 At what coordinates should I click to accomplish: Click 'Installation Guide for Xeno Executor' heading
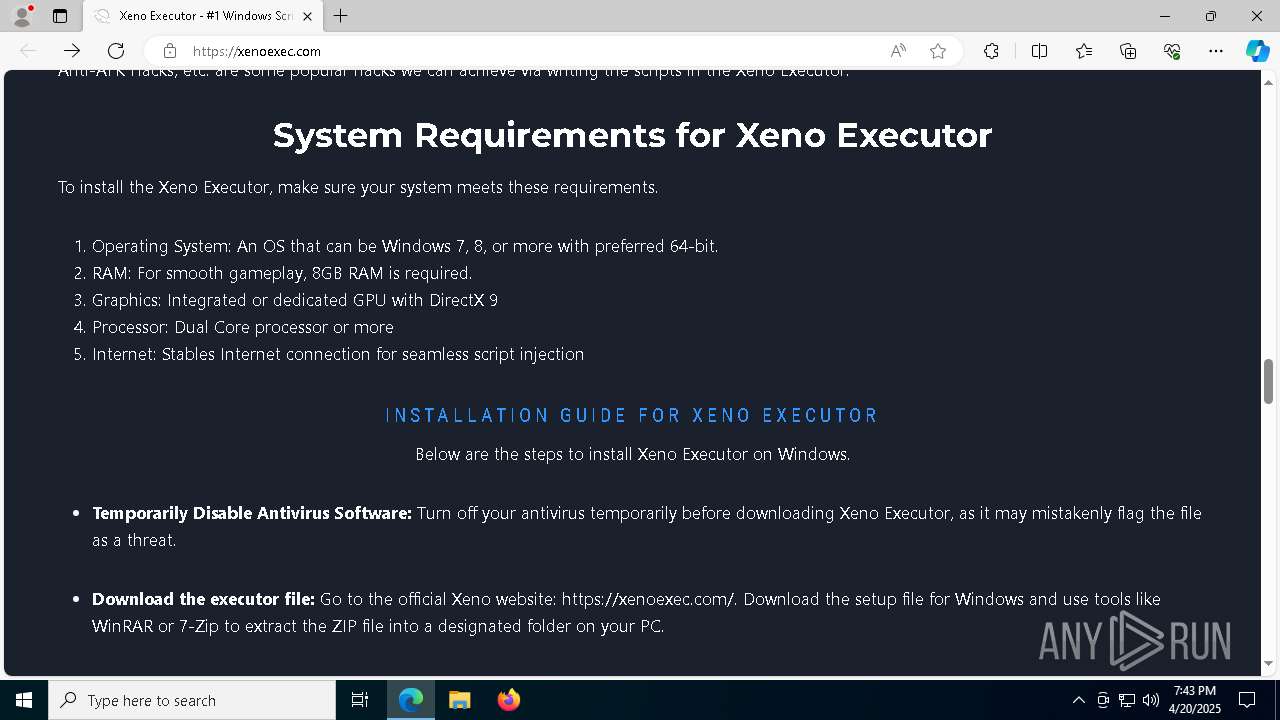coord(632,415)
